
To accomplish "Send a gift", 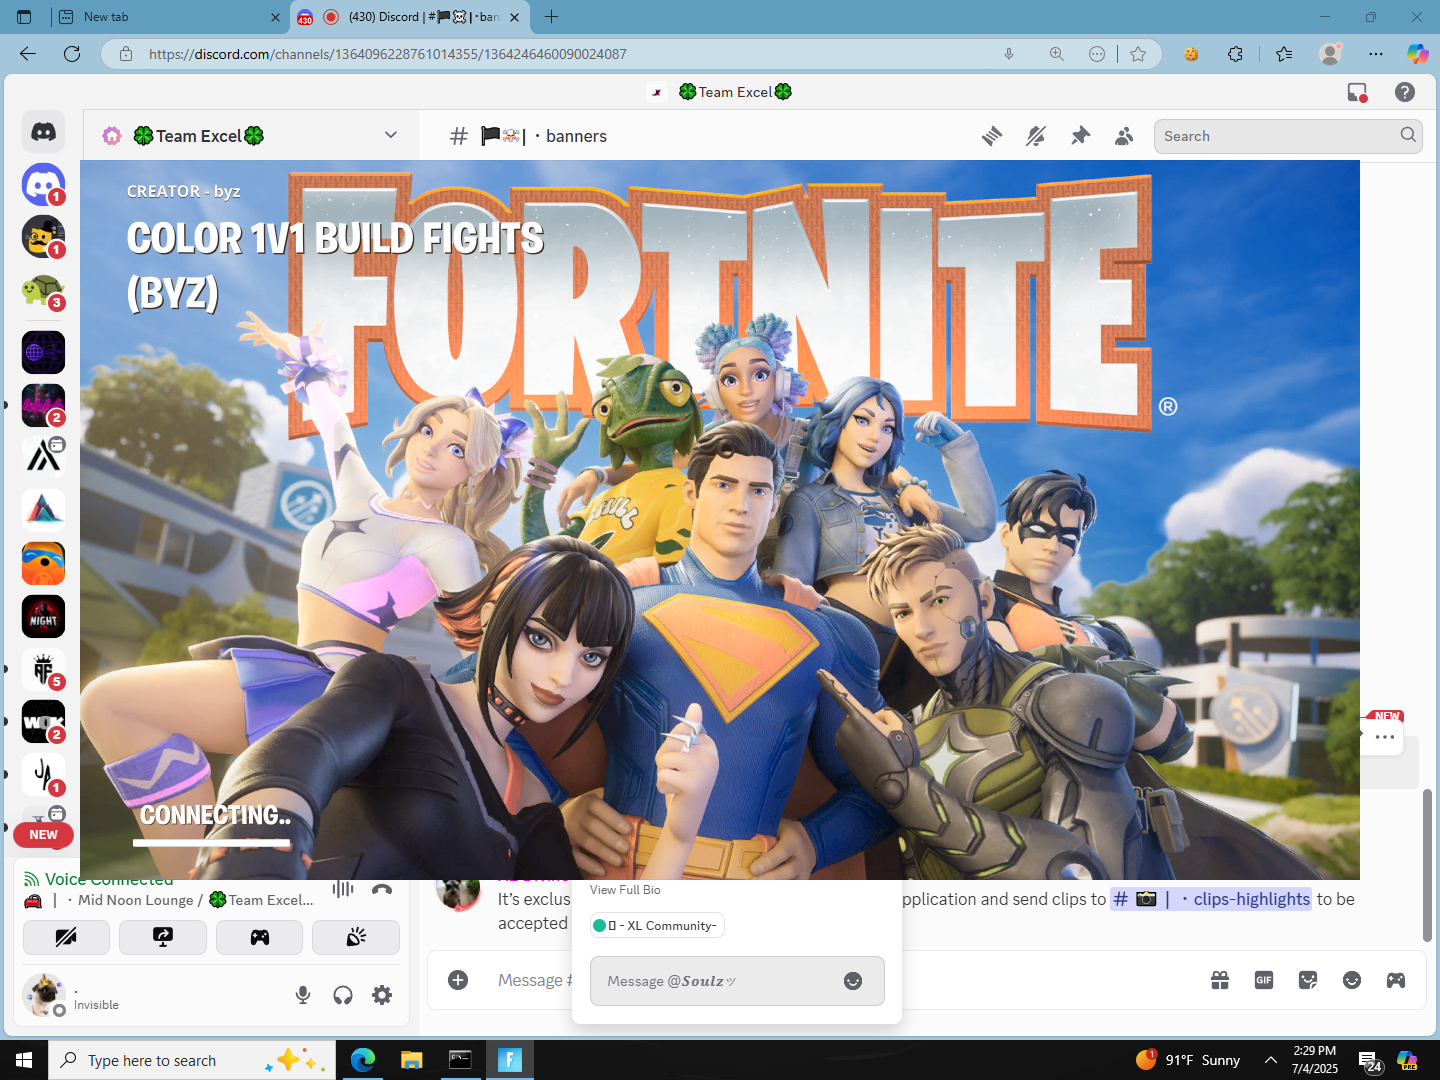I will coord(1220,980).
